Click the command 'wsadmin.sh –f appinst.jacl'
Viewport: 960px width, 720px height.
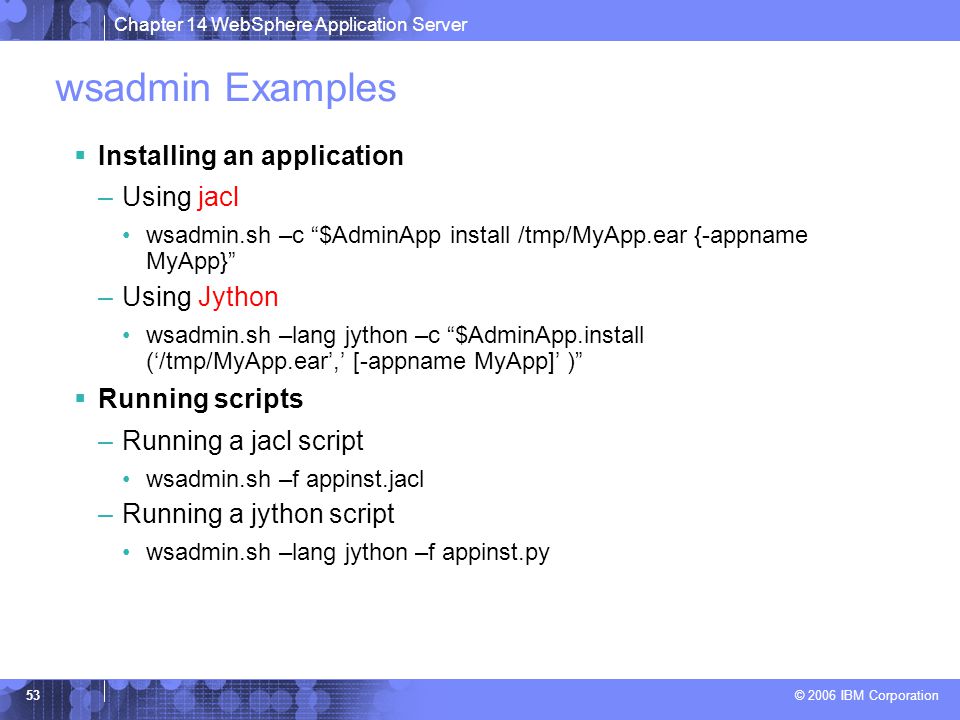coord(285,479)
